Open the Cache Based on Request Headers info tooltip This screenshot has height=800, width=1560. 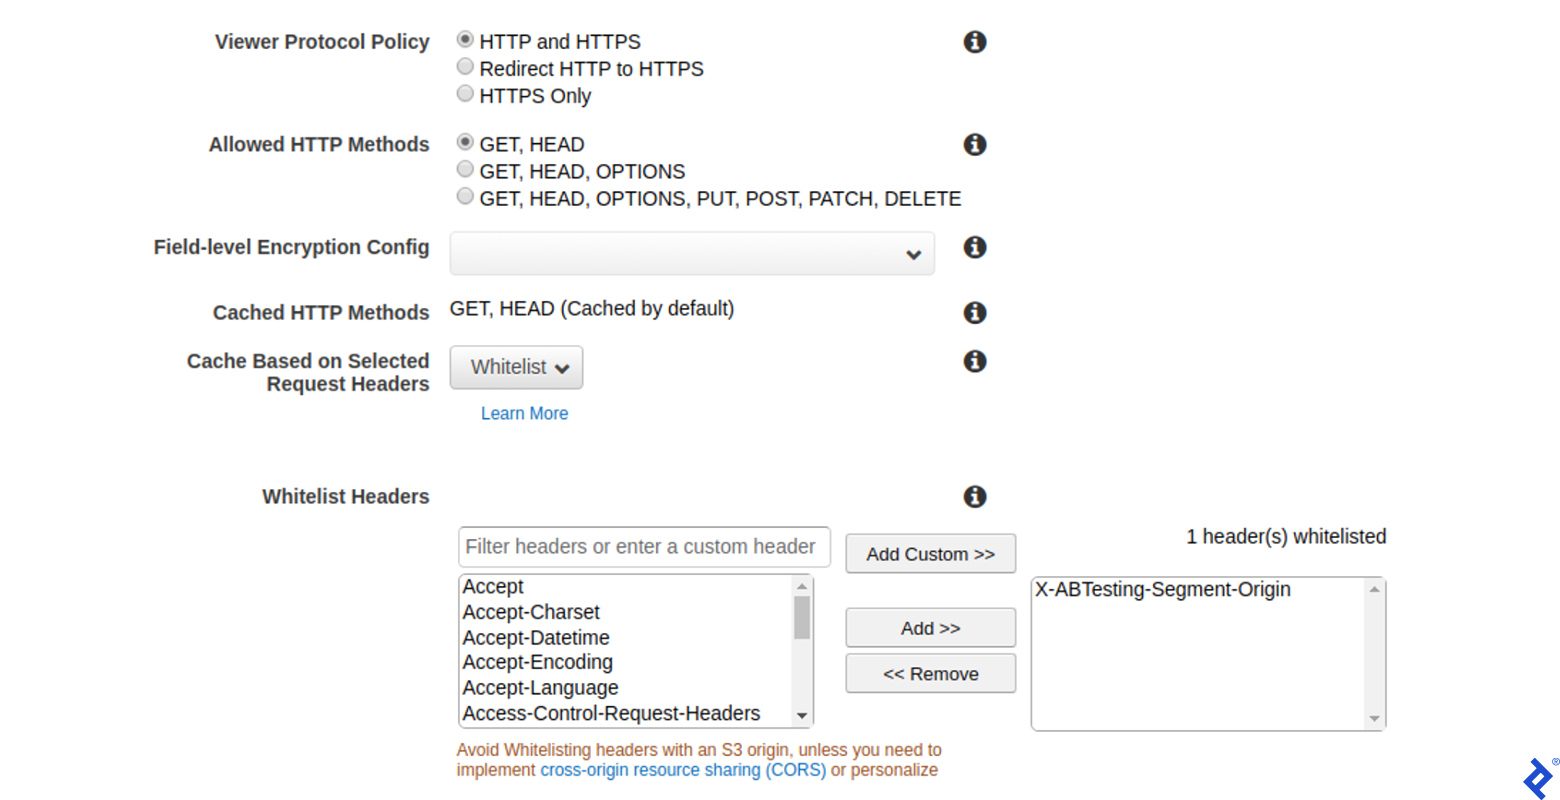pyautogui.click(x=974, y=361)
